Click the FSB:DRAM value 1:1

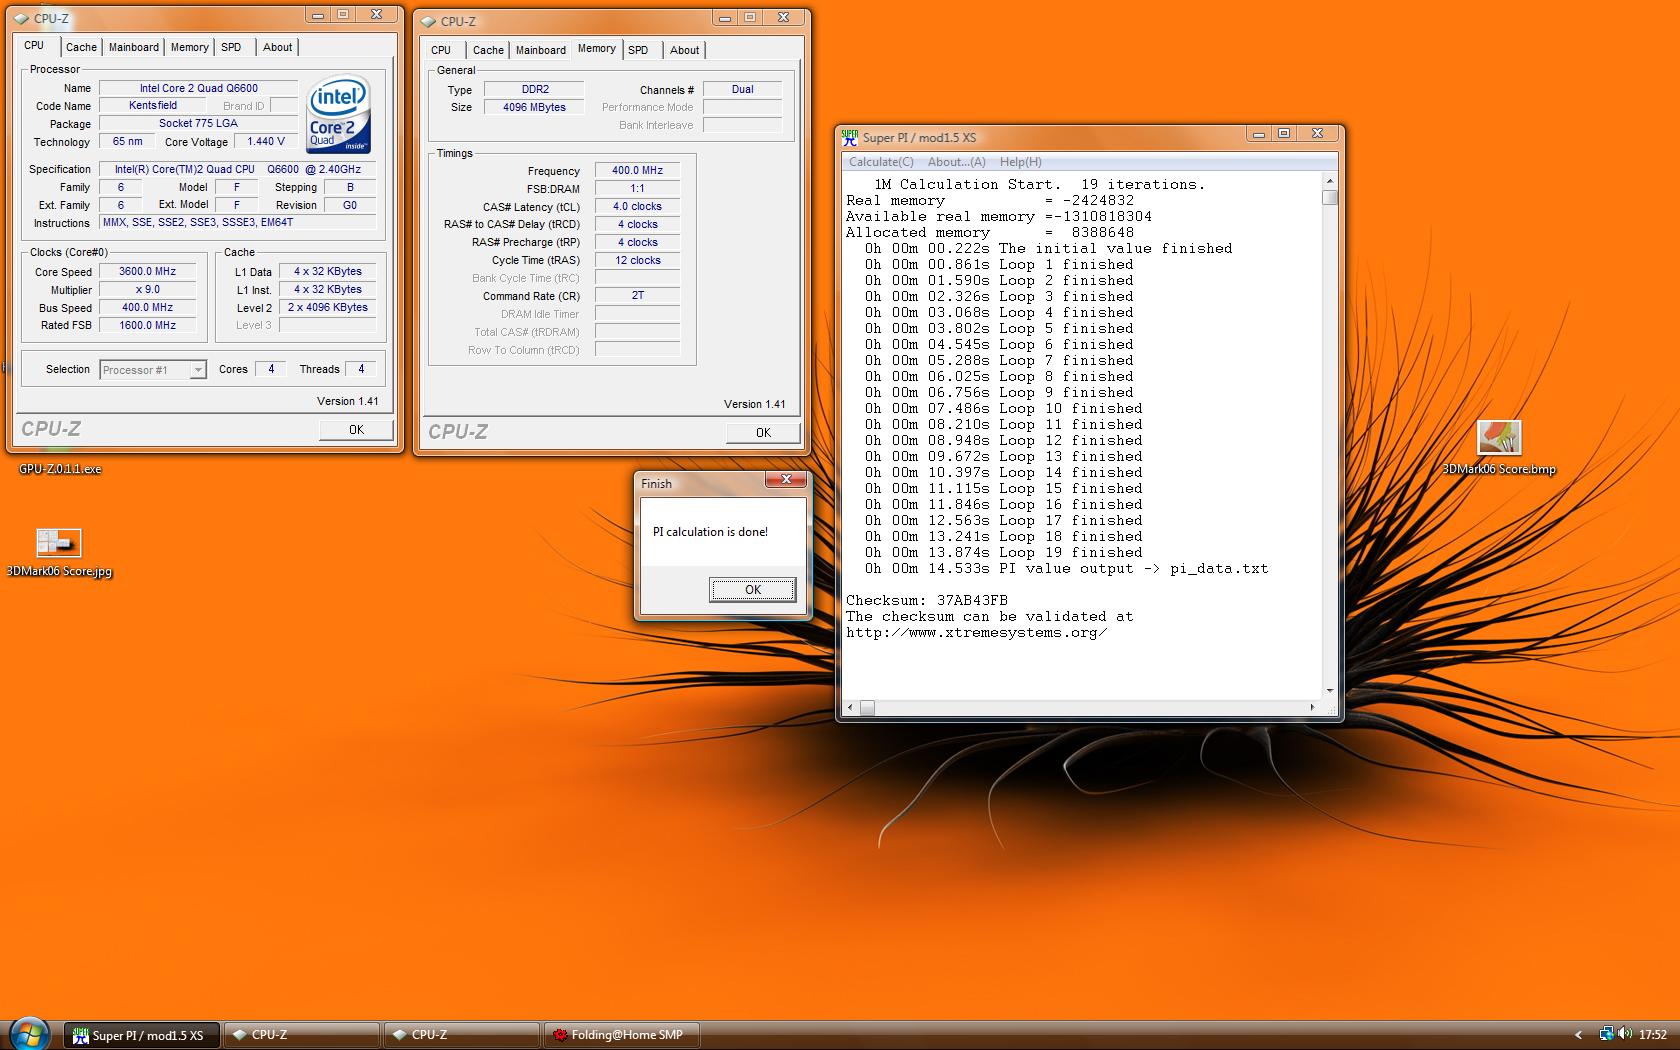coord(638,188)
